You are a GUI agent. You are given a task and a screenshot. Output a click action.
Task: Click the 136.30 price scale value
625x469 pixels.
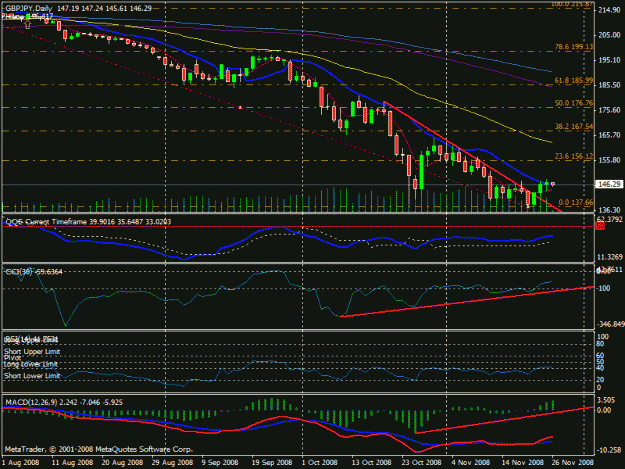609,210
